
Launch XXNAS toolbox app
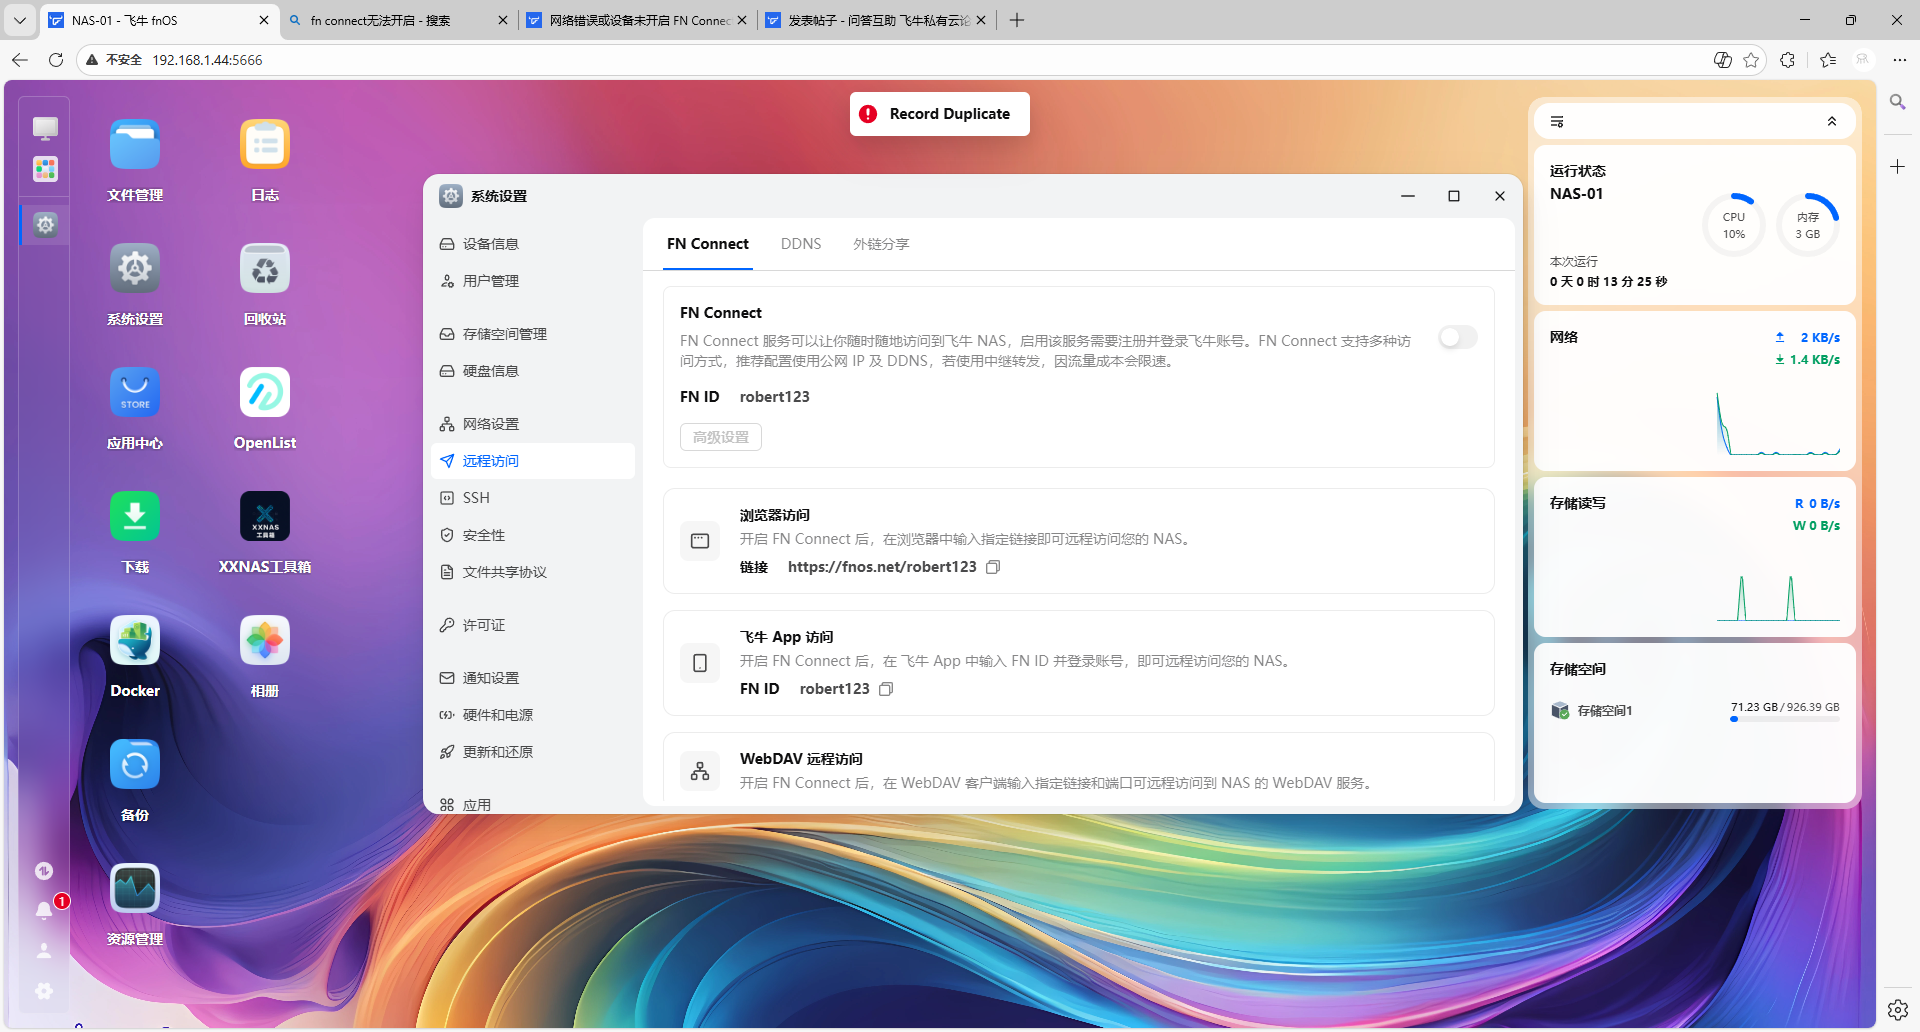[265, 517]
